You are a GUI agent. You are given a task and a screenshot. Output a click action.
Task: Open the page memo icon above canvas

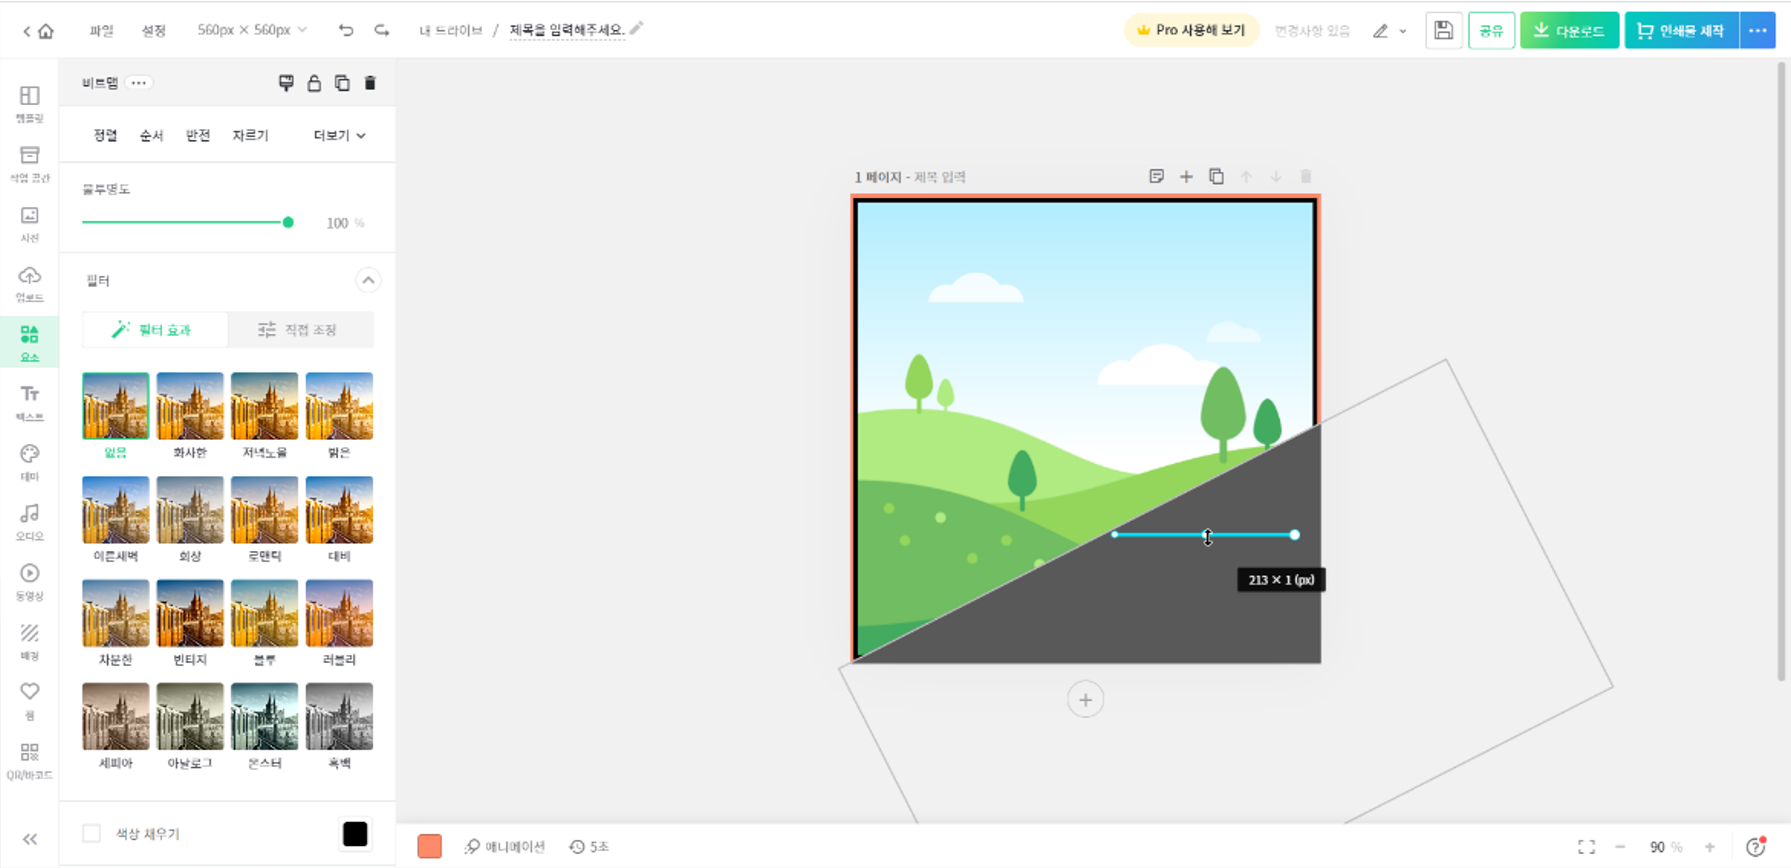pos(1156,177)
